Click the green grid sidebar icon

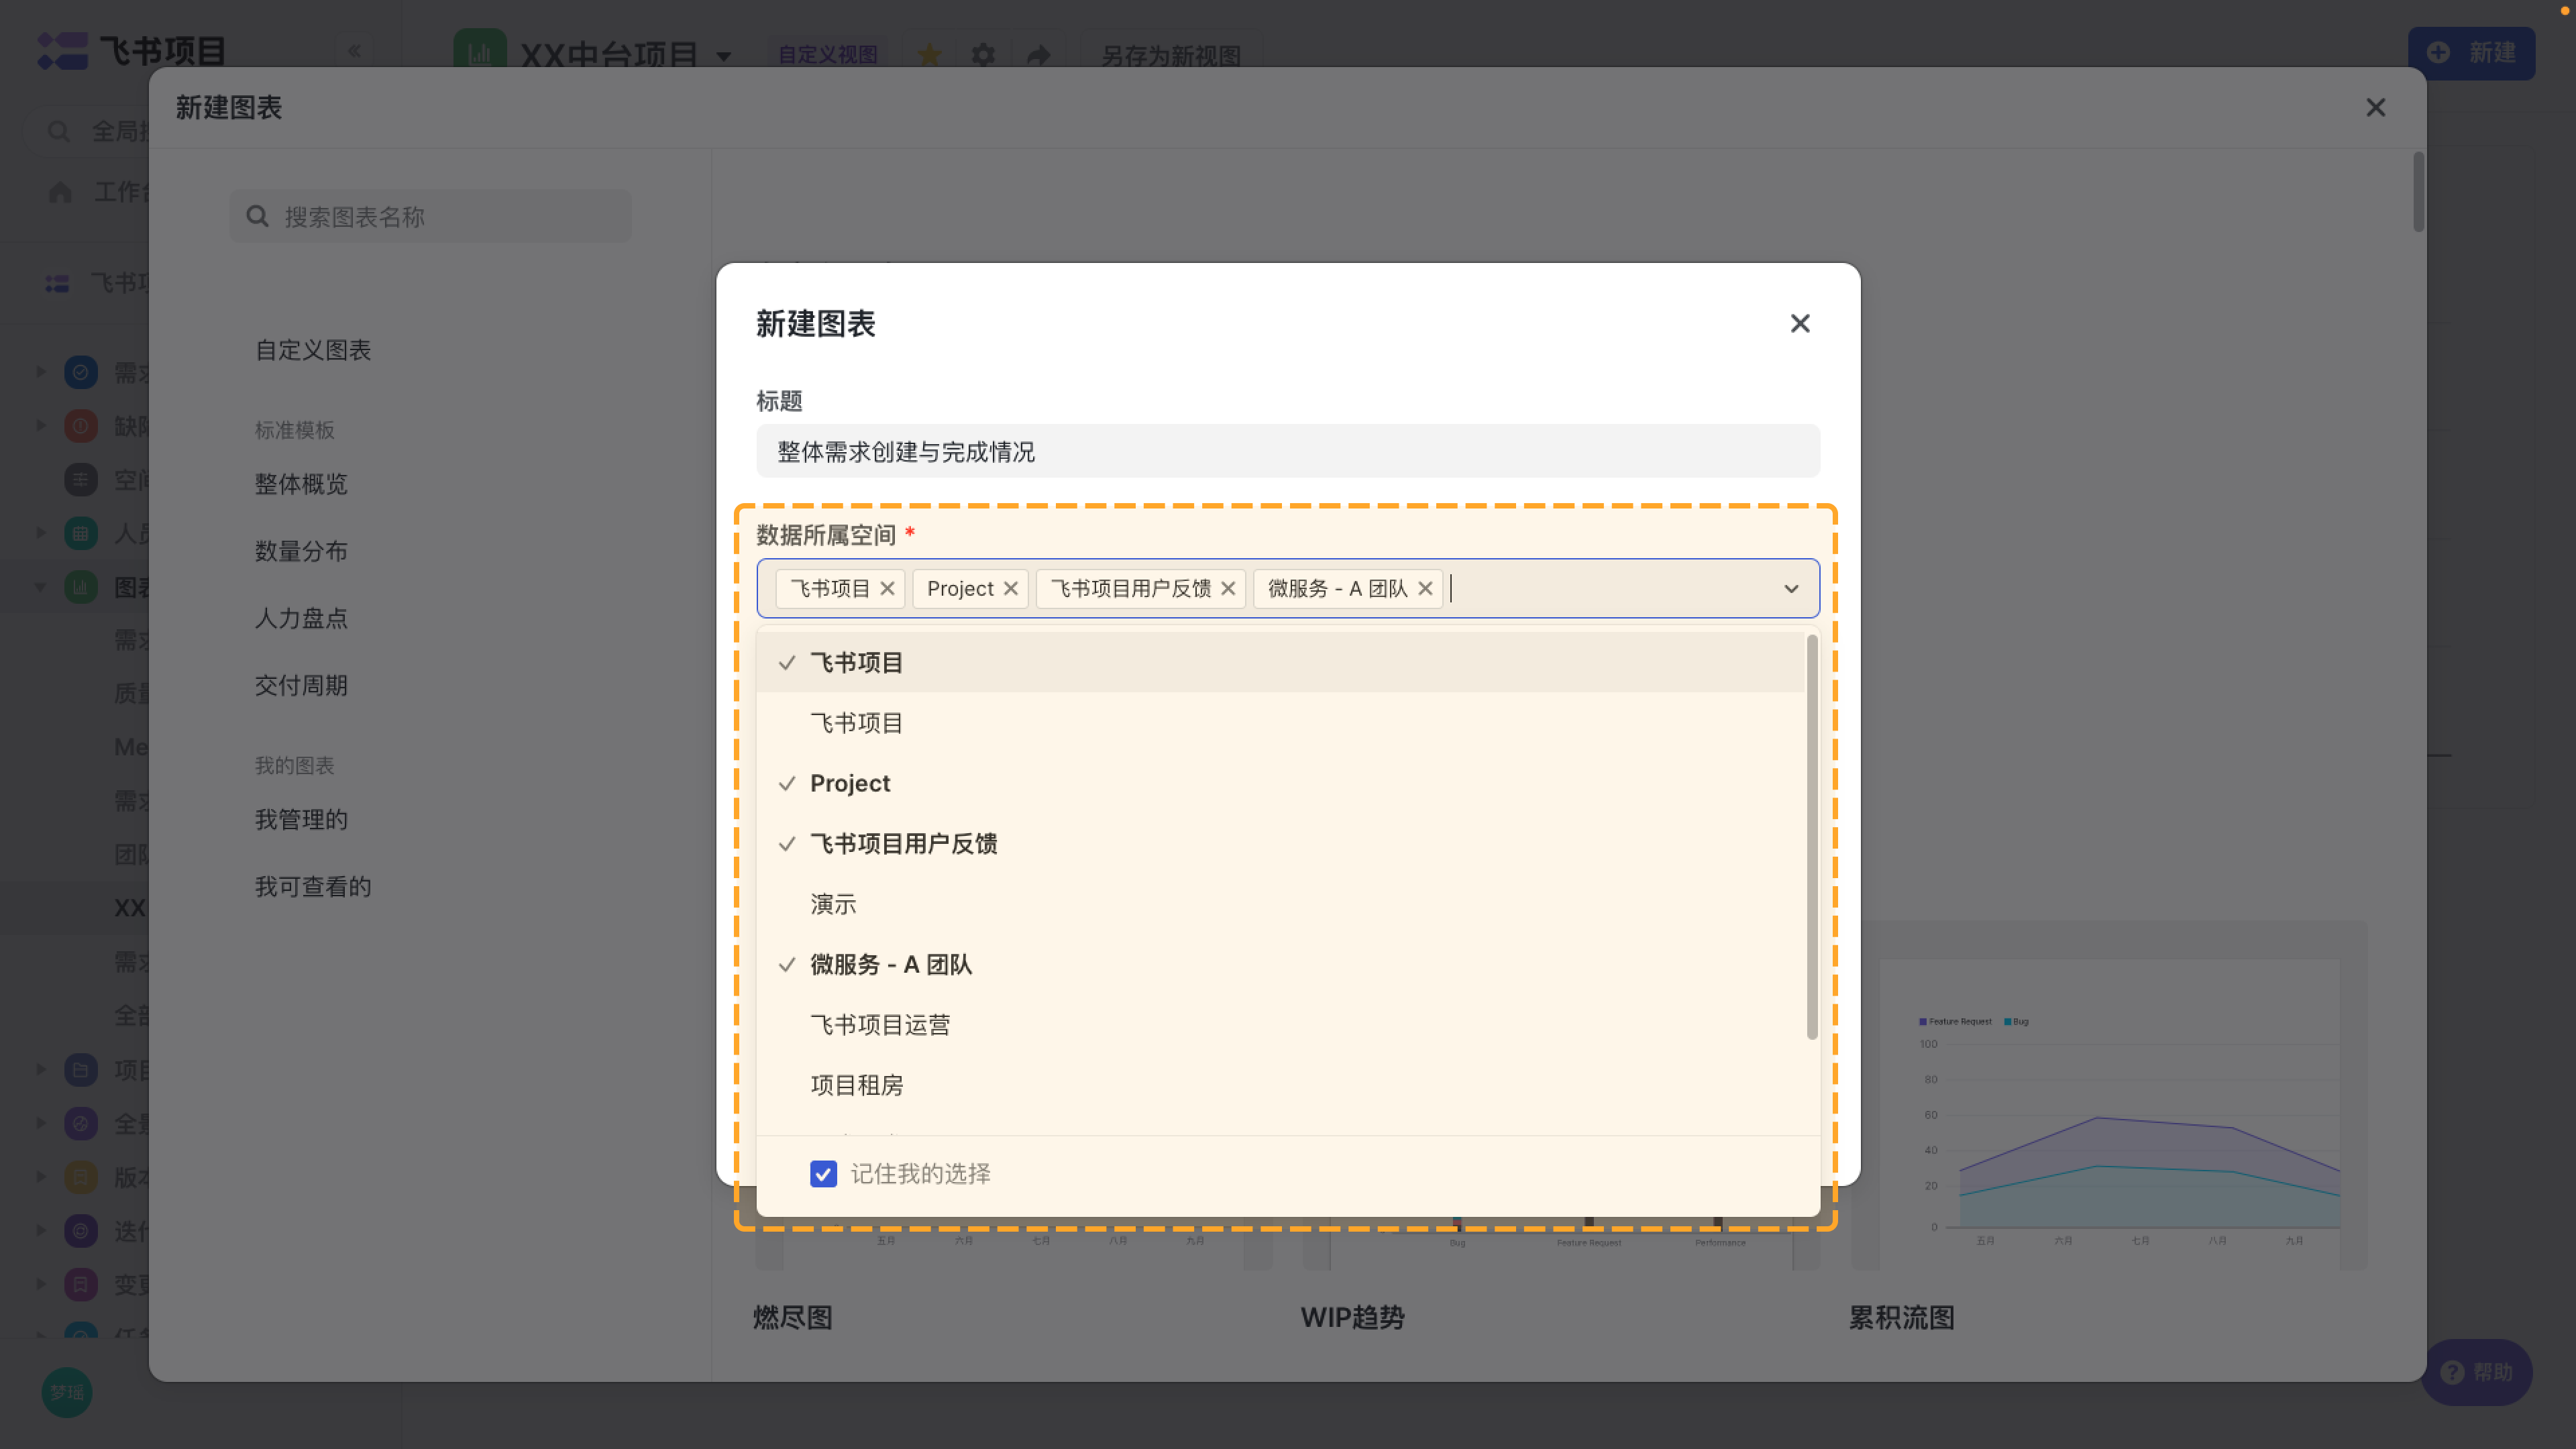81,533
